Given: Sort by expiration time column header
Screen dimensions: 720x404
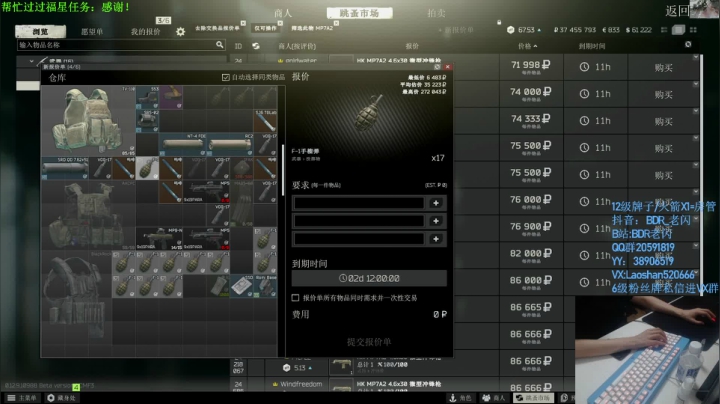Looking at the screenshot, I should (592, 46).
